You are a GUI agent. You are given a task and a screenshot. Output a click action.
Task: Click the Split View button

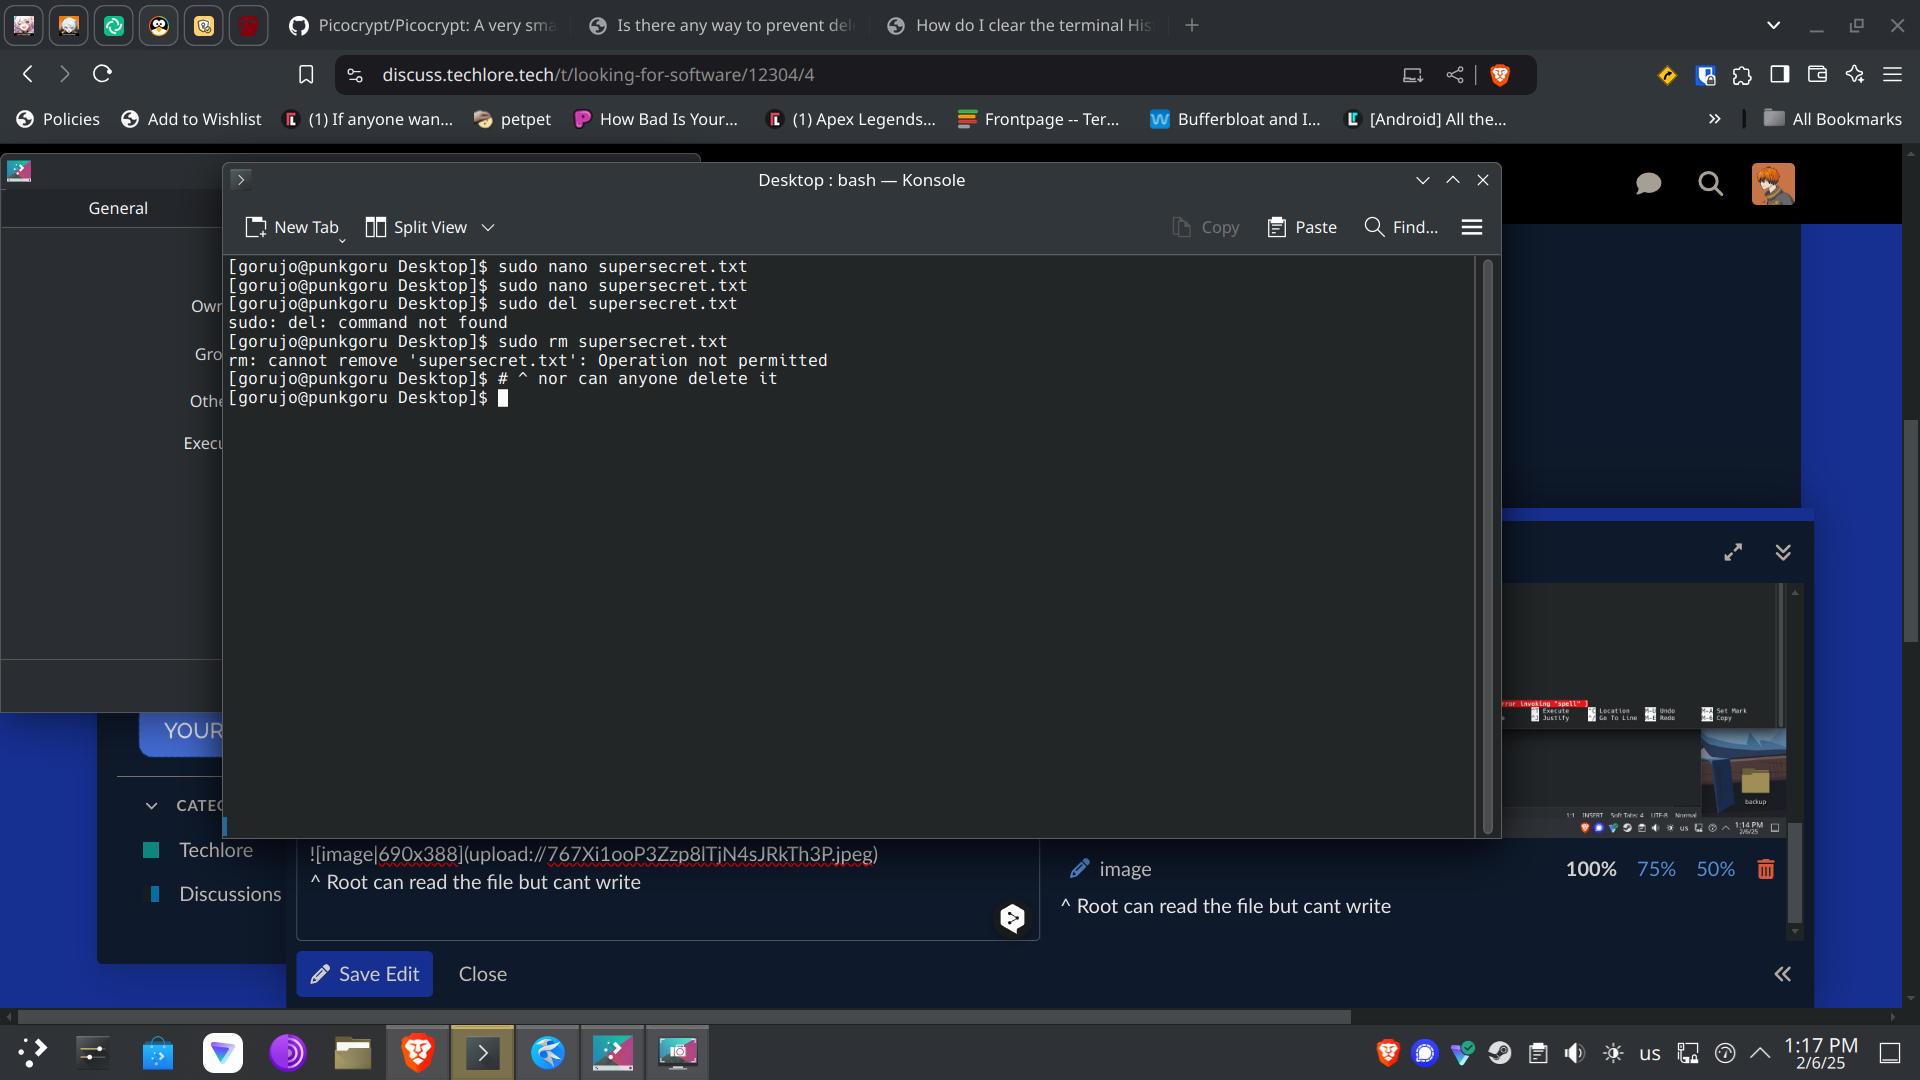coord(417,227)
